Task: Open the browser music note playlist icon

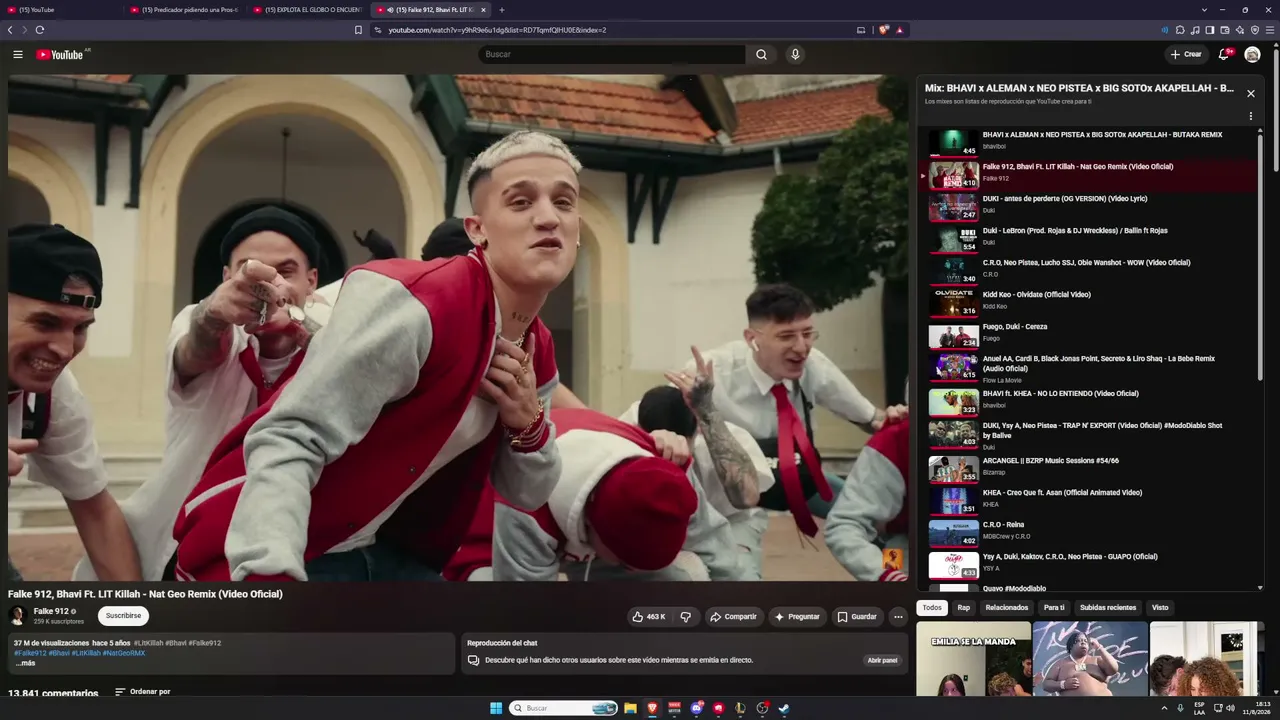Action: [1195, 30]
